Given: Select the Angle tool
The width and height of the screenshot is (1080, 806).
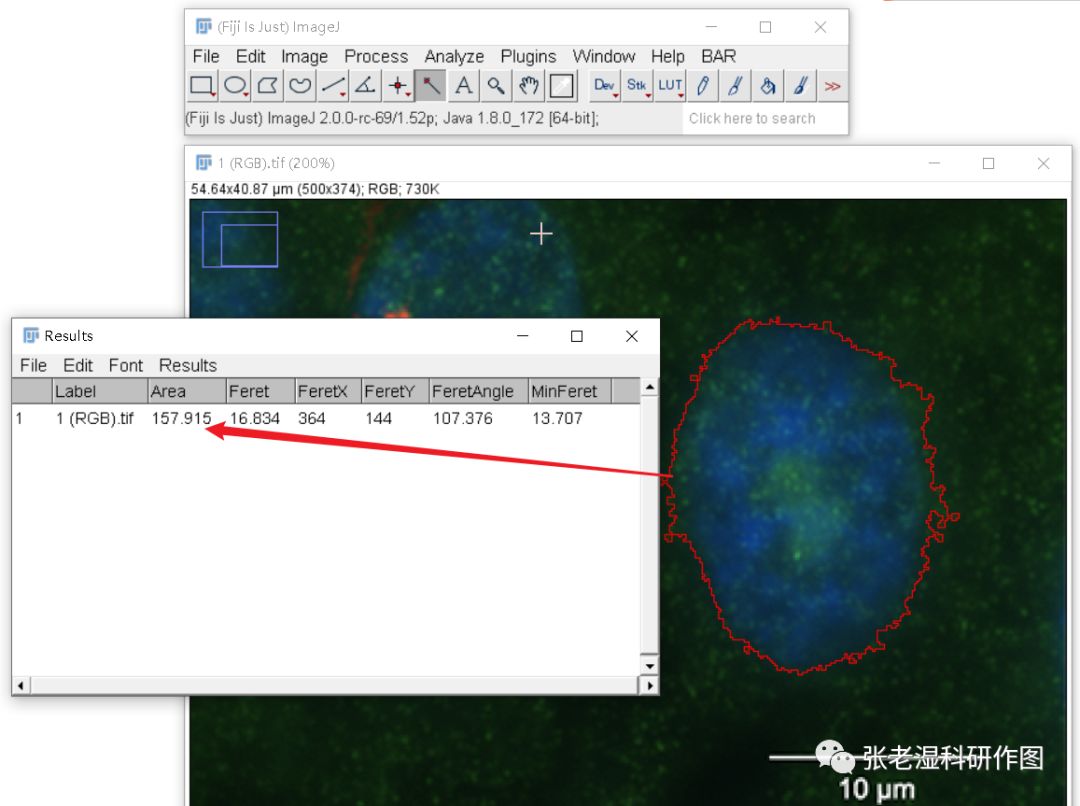Looking at the screenshot, I should point(365,86).
